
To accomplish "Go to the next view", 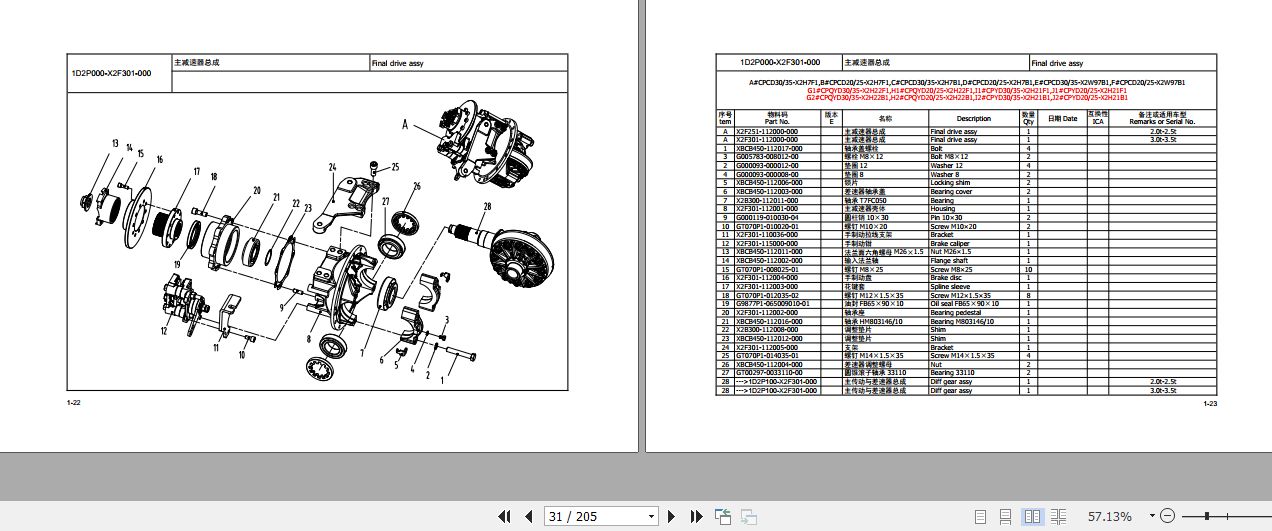I will pyautogui.click(x=747, y=516).
